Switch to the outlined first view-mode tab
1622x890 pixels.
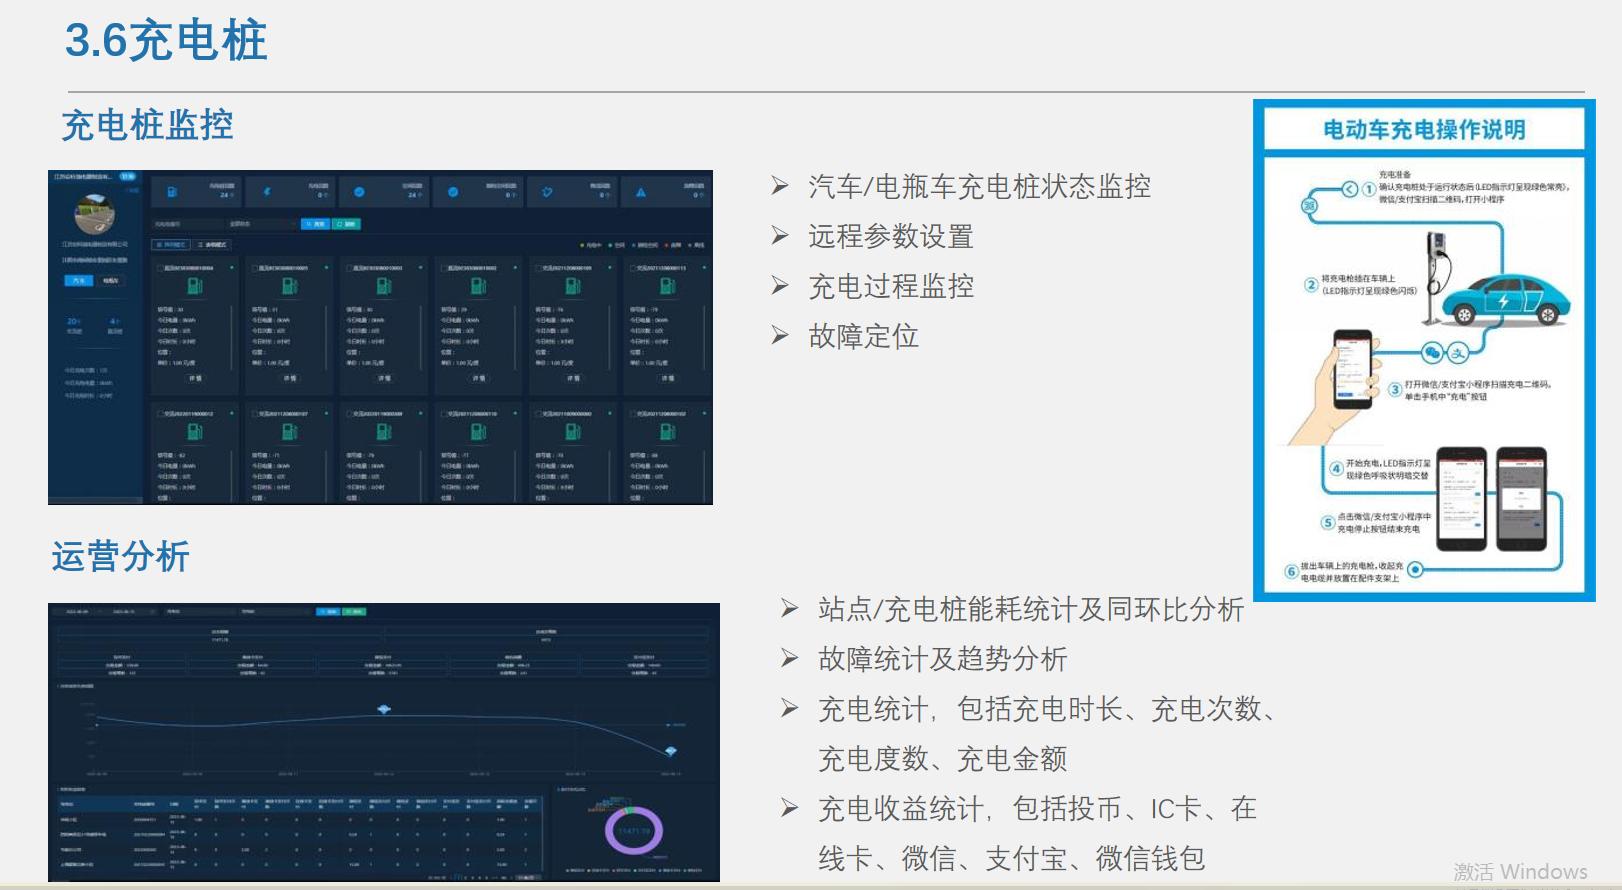(x=171, y=244)
